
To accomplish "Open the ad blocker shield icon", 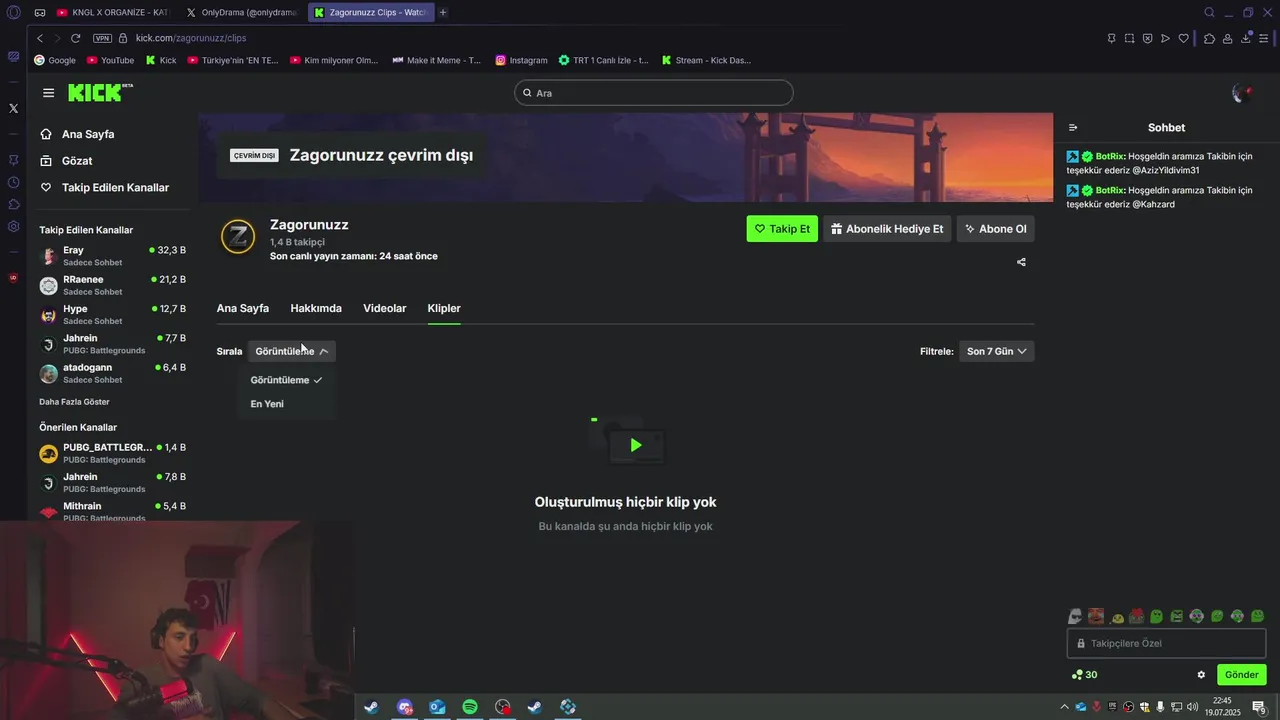I will coord(1147,38).
